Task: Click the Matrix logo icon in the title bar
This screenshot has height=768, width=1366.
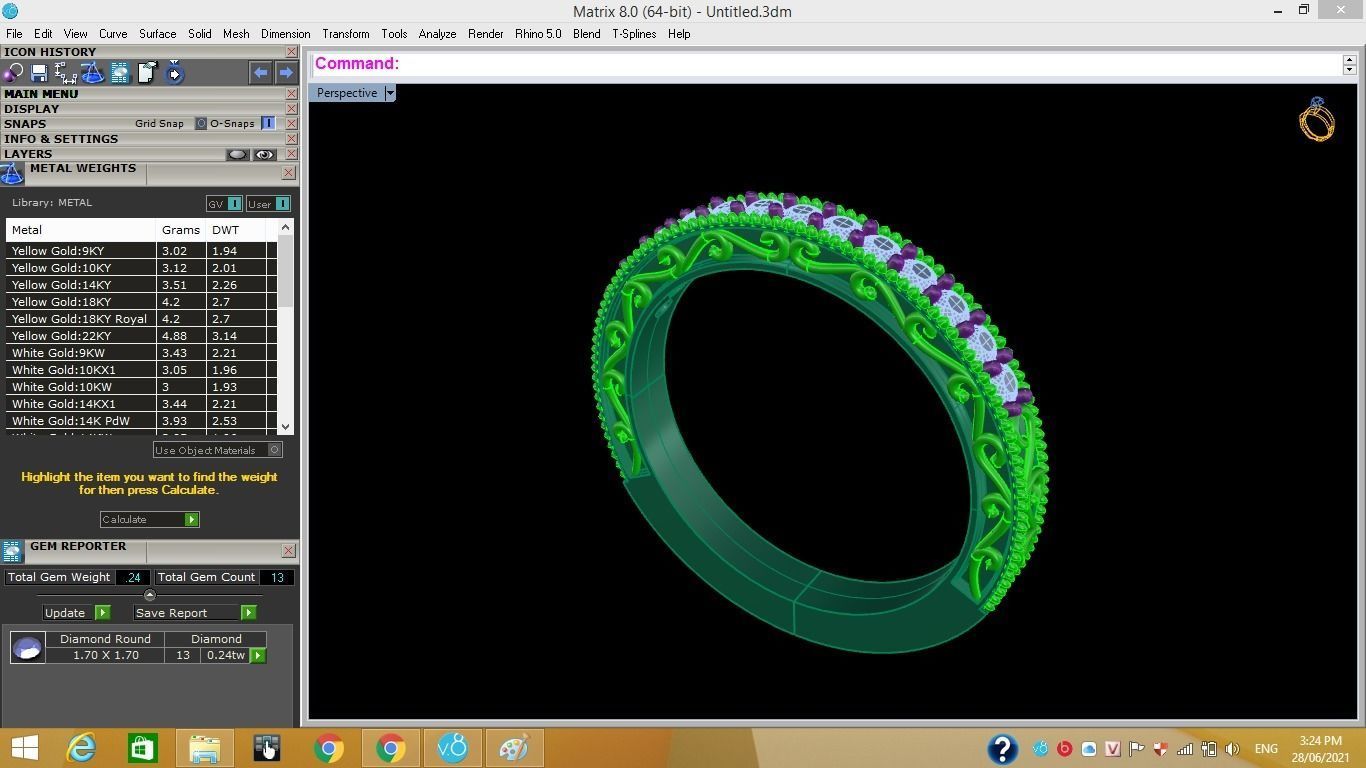Action: click(10, 11)
